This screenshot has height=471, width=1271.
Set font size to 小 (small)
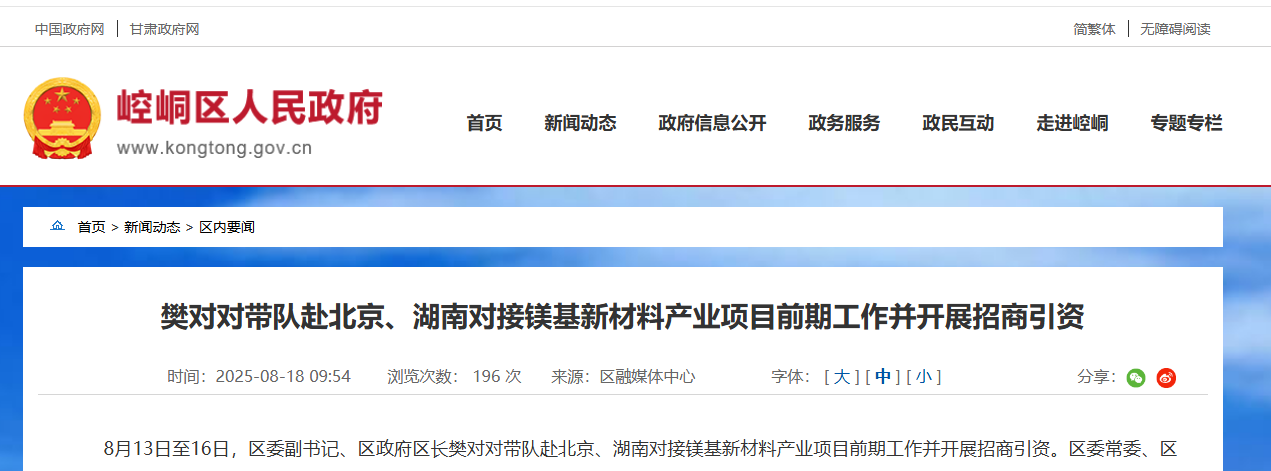point(923,377)
